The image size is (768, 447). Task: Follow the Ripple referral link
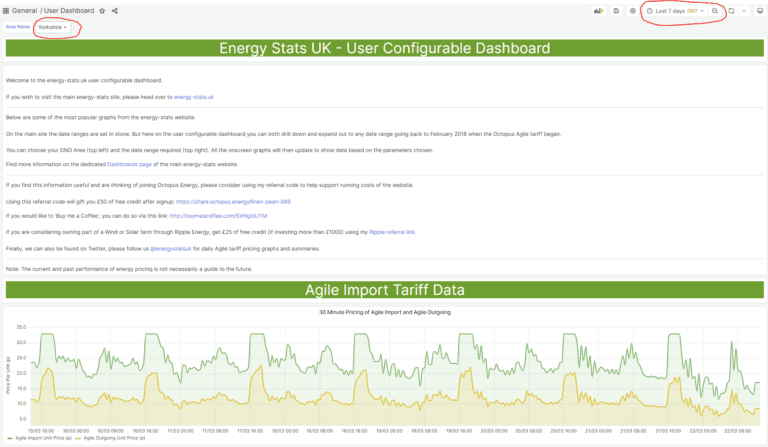point(392,232)
